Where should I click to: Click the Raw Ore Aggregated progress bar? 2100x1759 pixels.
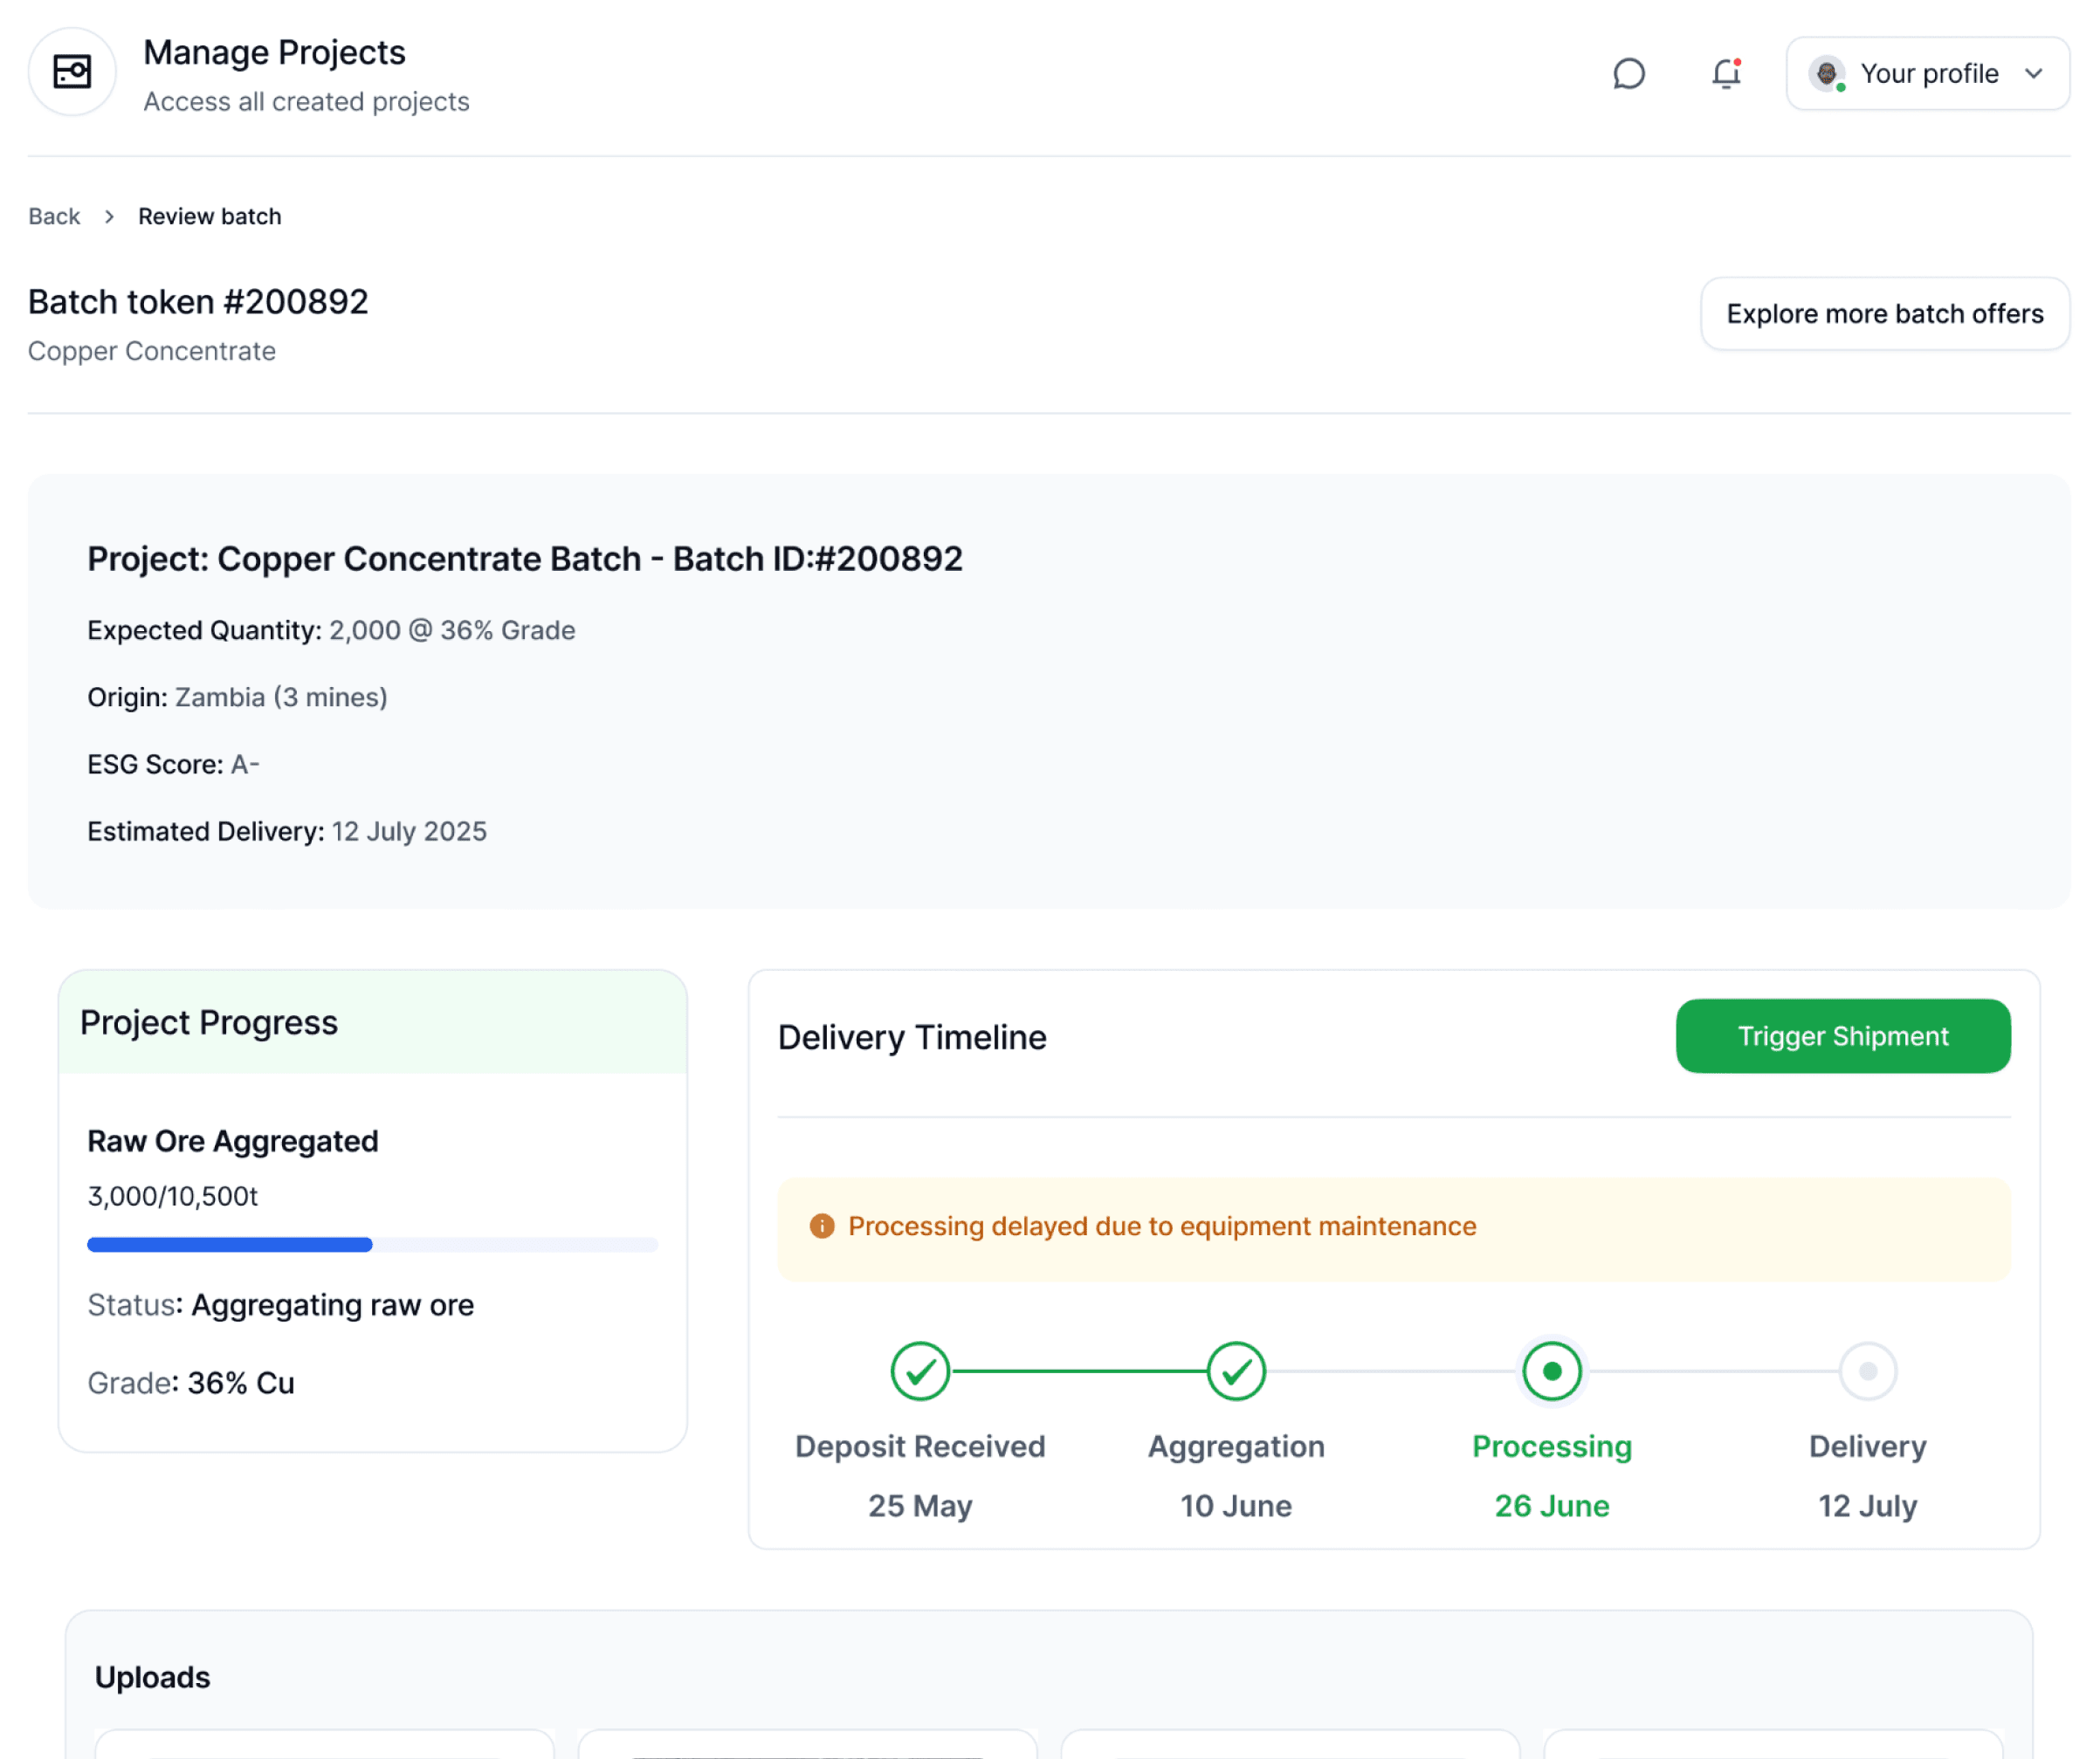pyautogui.click(x=372, y=1245)
